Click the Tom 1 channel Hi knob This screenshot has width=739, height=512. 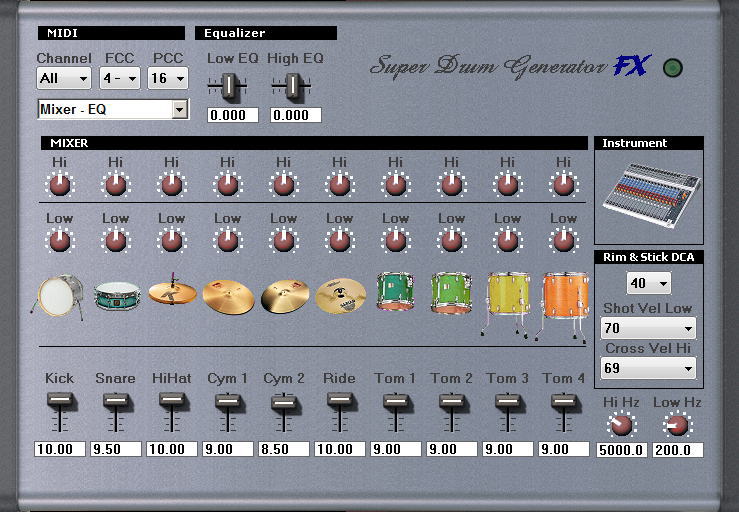pos(395,184)
